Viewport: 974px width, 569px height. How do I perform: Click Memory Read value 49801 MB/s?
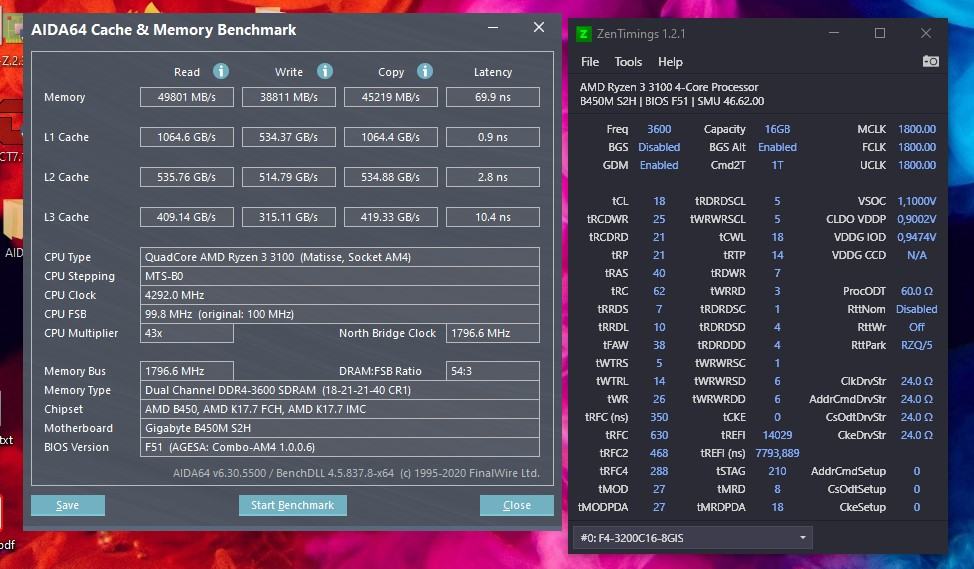pos(186,97)
